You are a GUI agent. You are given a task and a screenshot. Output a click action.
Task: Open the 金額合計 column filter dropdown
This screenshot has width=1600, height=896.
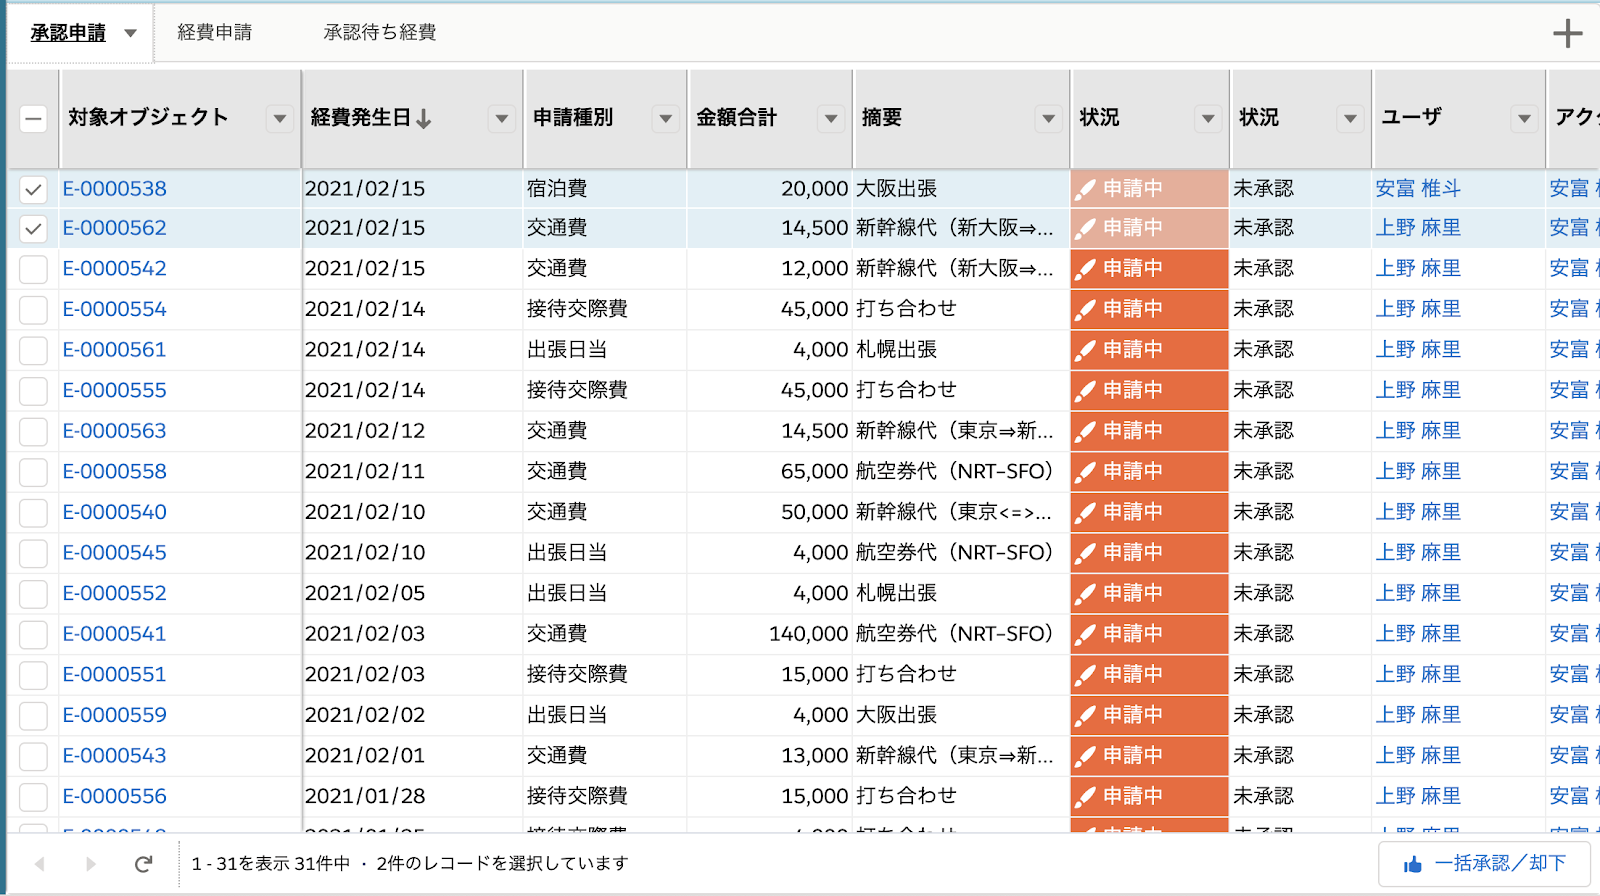[x=831, y=119]
